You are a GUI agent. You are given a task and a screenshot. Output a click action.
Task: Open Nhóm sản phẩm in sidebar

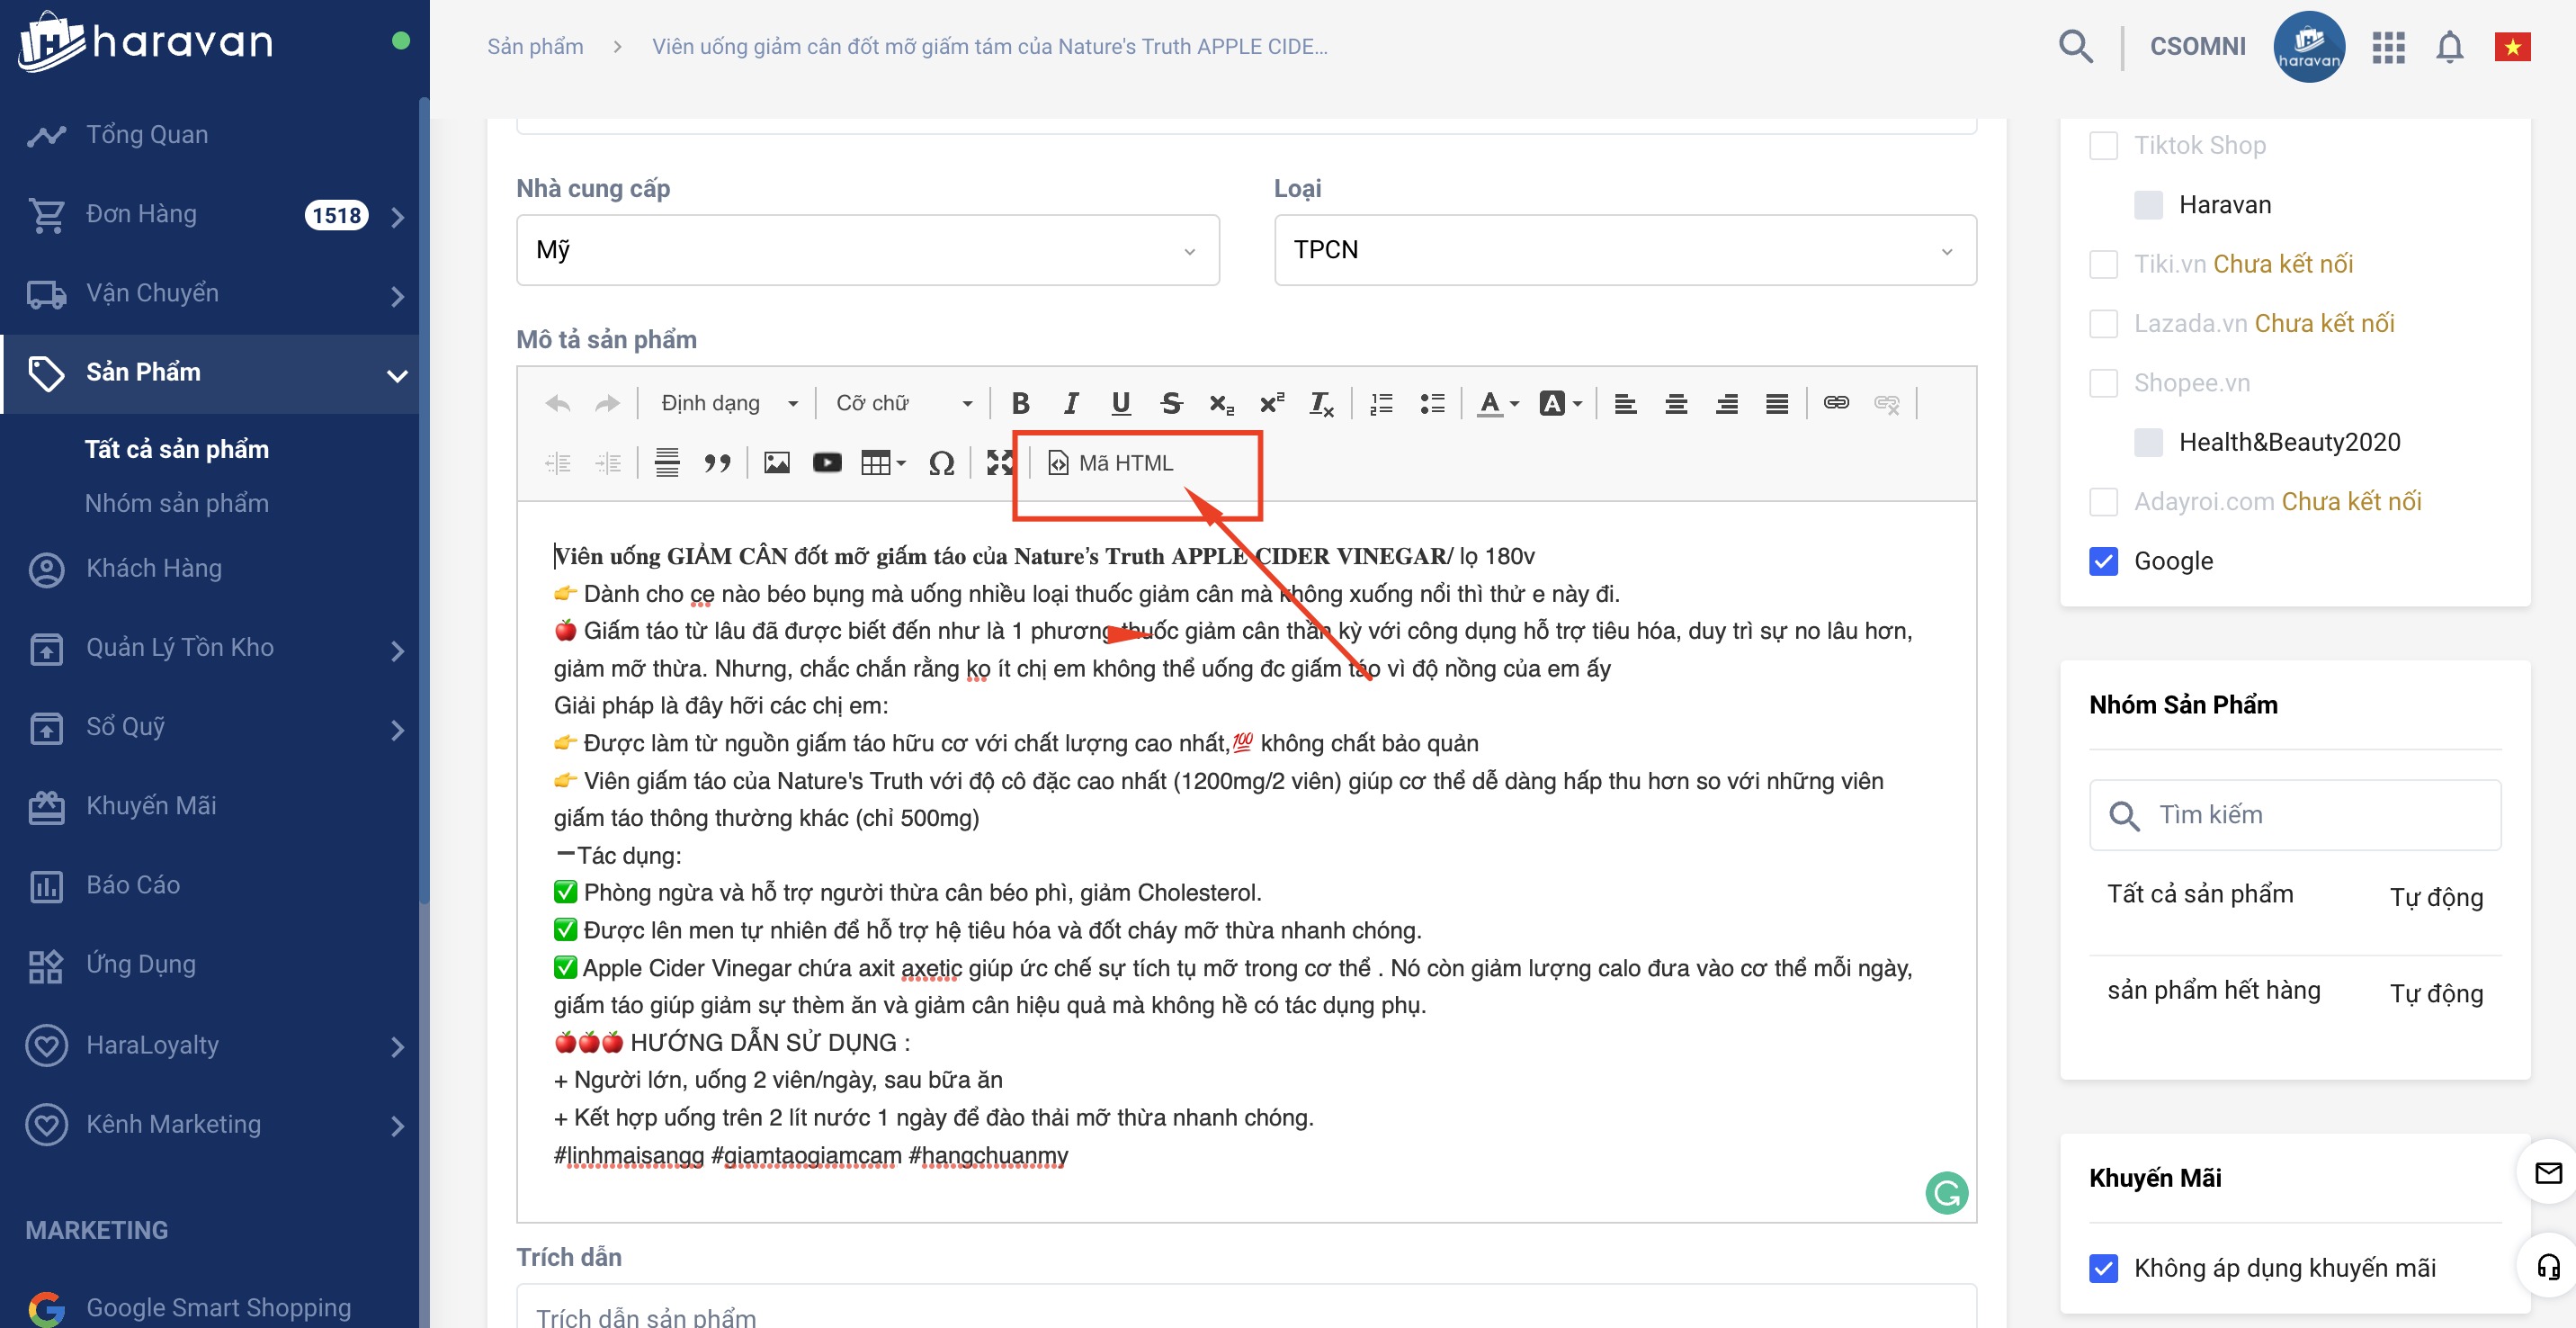pyautogui.click(x=177, y=503)
